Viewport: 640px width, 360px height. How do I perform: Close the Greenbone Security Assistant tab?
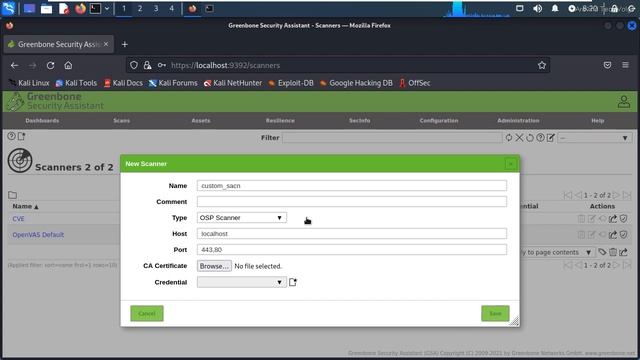pyautogui.click(x=106, y=44)
